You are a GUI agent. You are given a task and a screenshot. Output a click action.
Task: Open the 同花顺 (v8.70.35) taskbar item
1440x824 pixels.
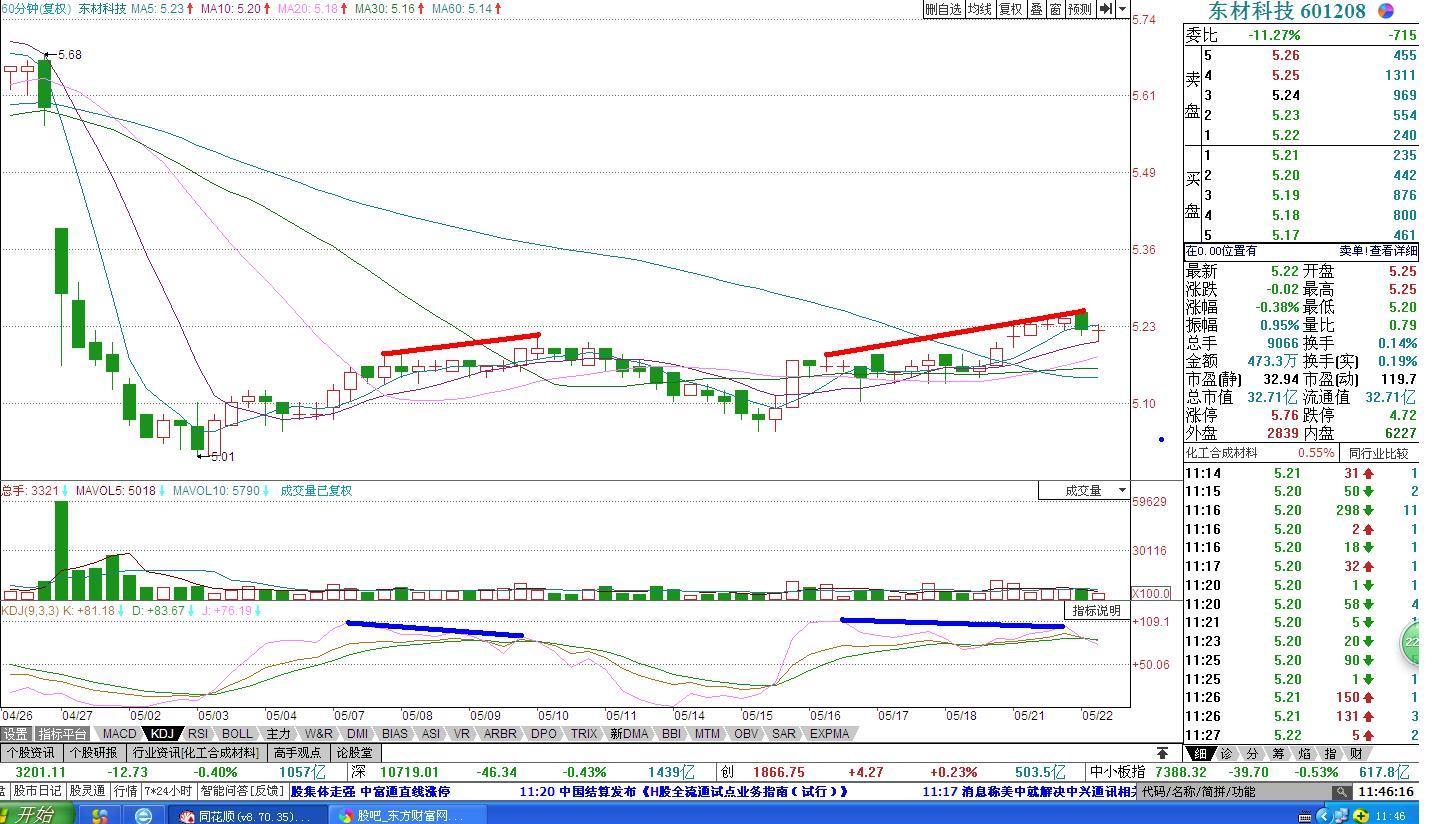point(250,815)
